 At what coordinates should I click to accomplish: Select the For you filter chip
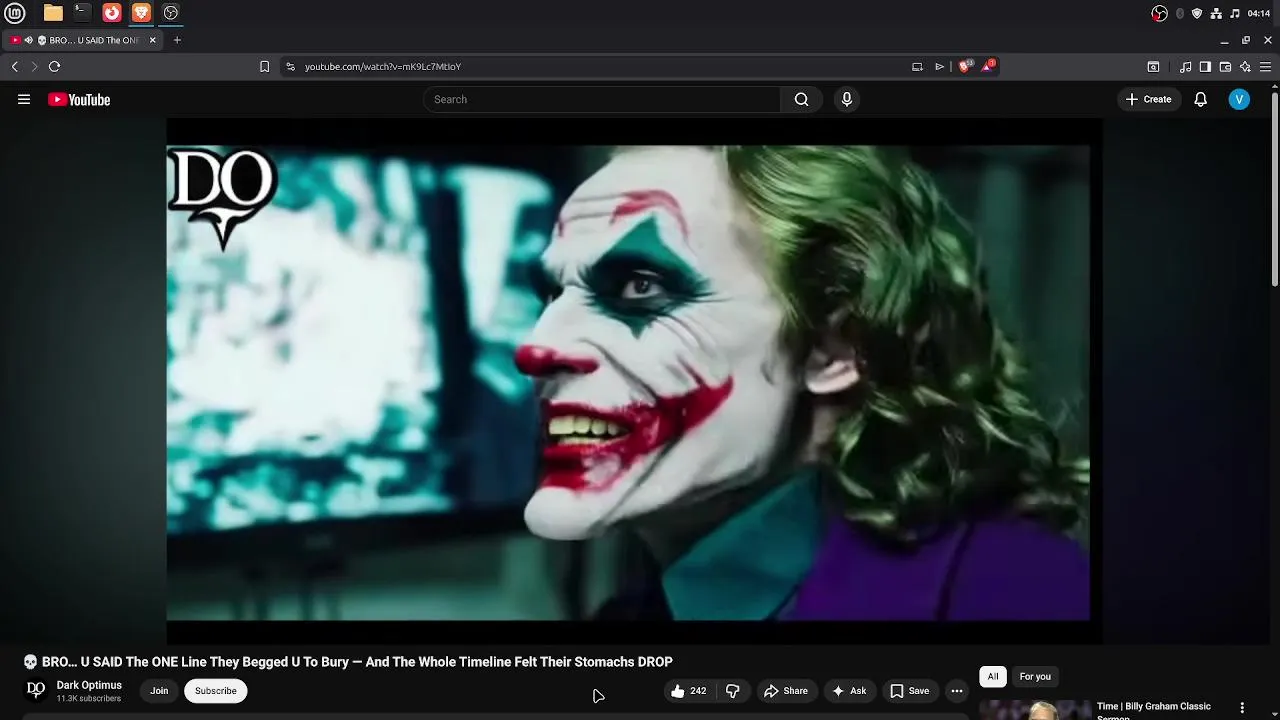(x=1035, y=676)
